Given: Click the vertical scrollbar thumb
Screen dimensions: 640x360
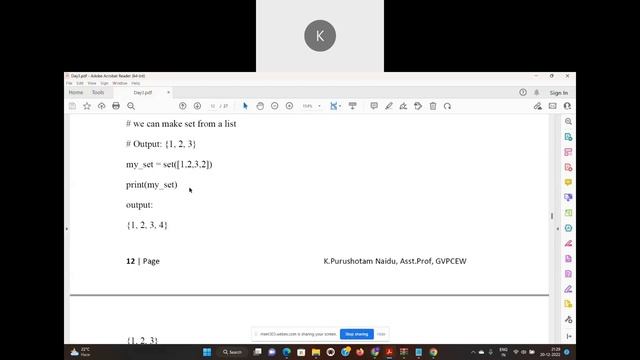Looking at the screenshot, I should 552,216.
